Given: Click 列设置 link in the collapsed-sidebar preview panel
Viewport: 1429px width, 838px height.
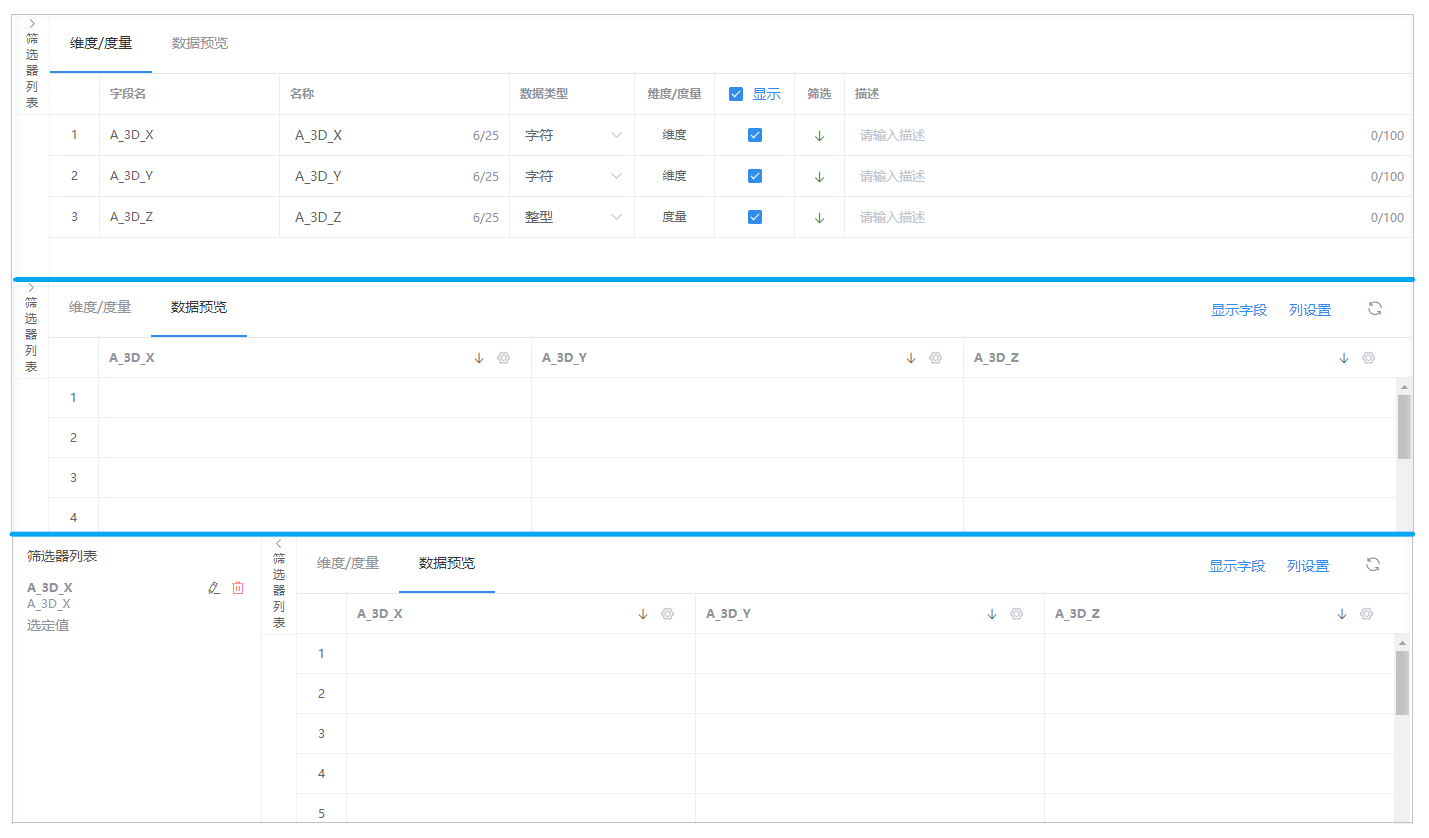Looking at the screenshot, I should (1310, 310).
